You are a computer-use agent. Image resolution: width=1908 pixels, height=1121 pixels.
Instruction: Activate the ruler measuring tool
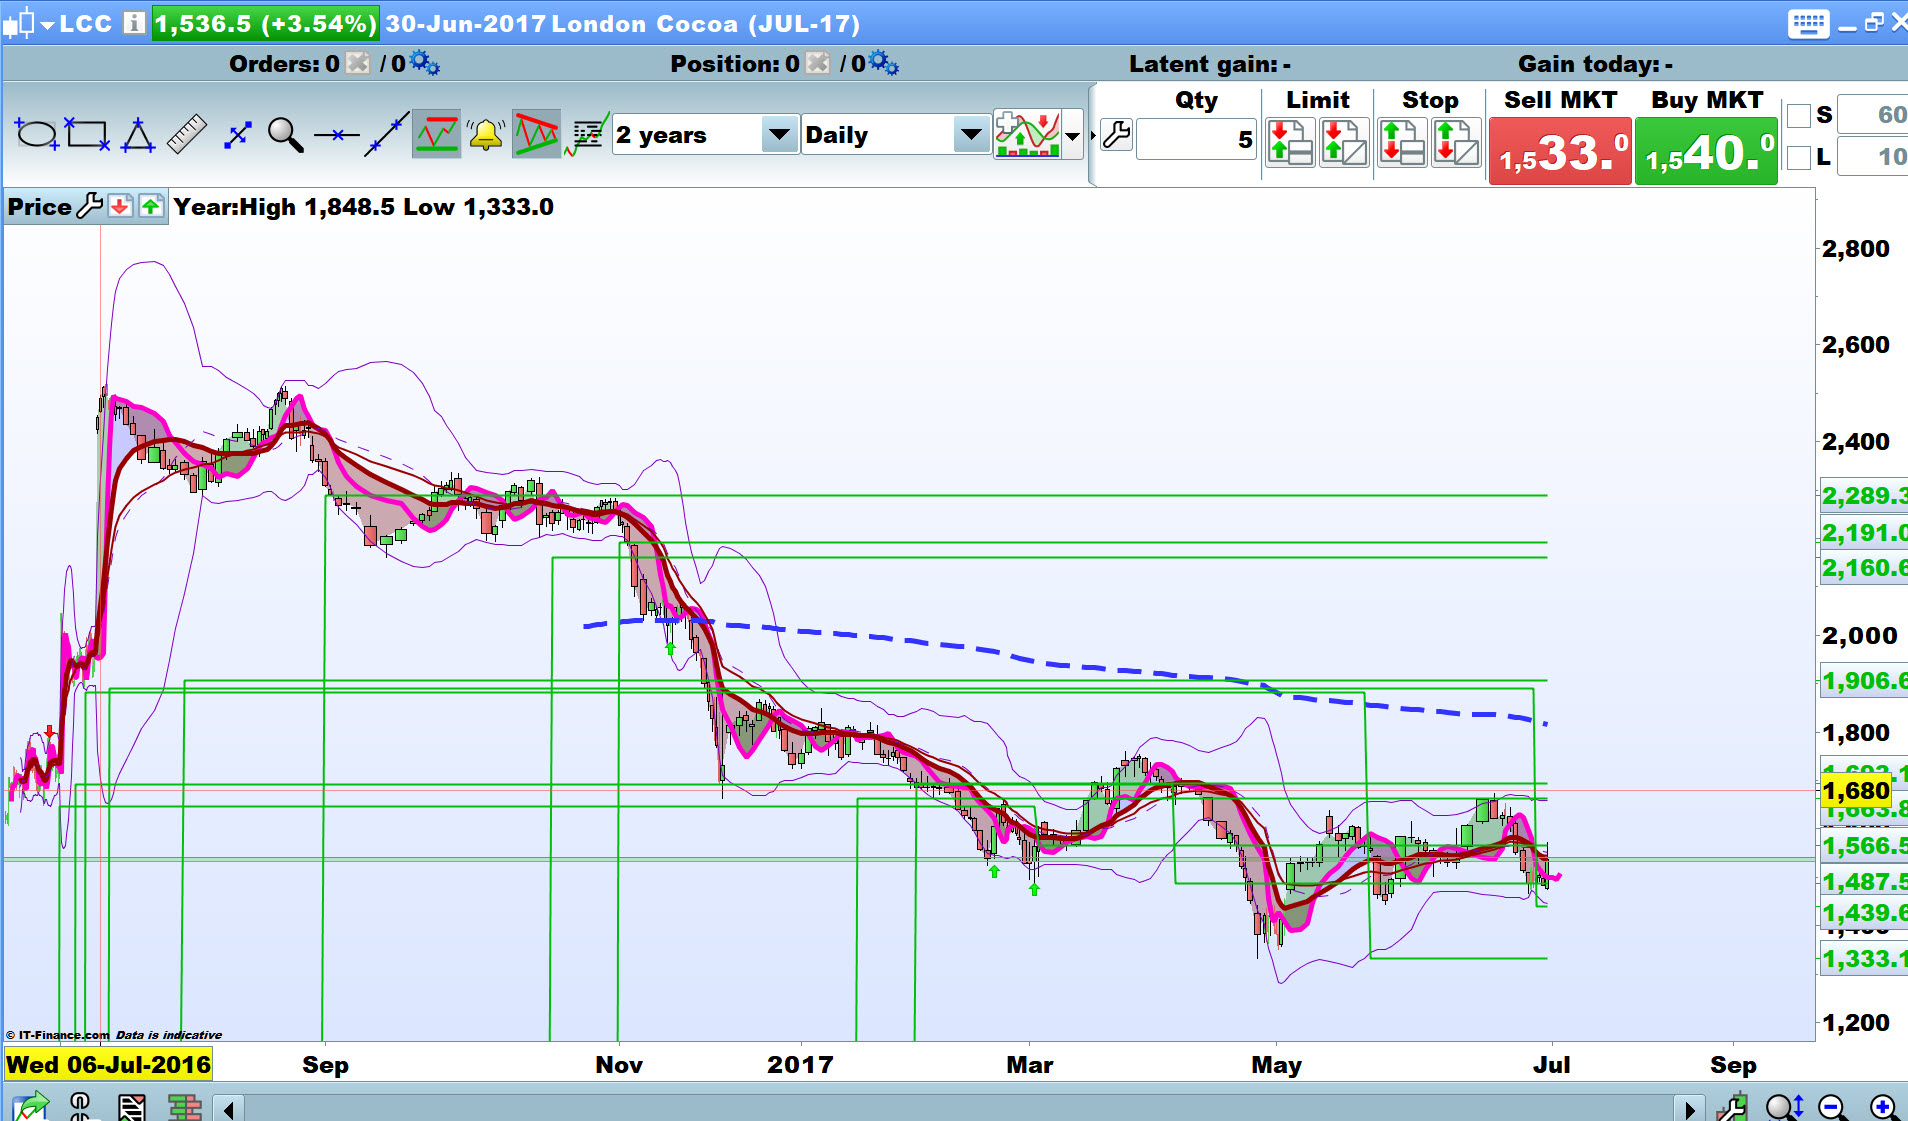tap(186, 134)
